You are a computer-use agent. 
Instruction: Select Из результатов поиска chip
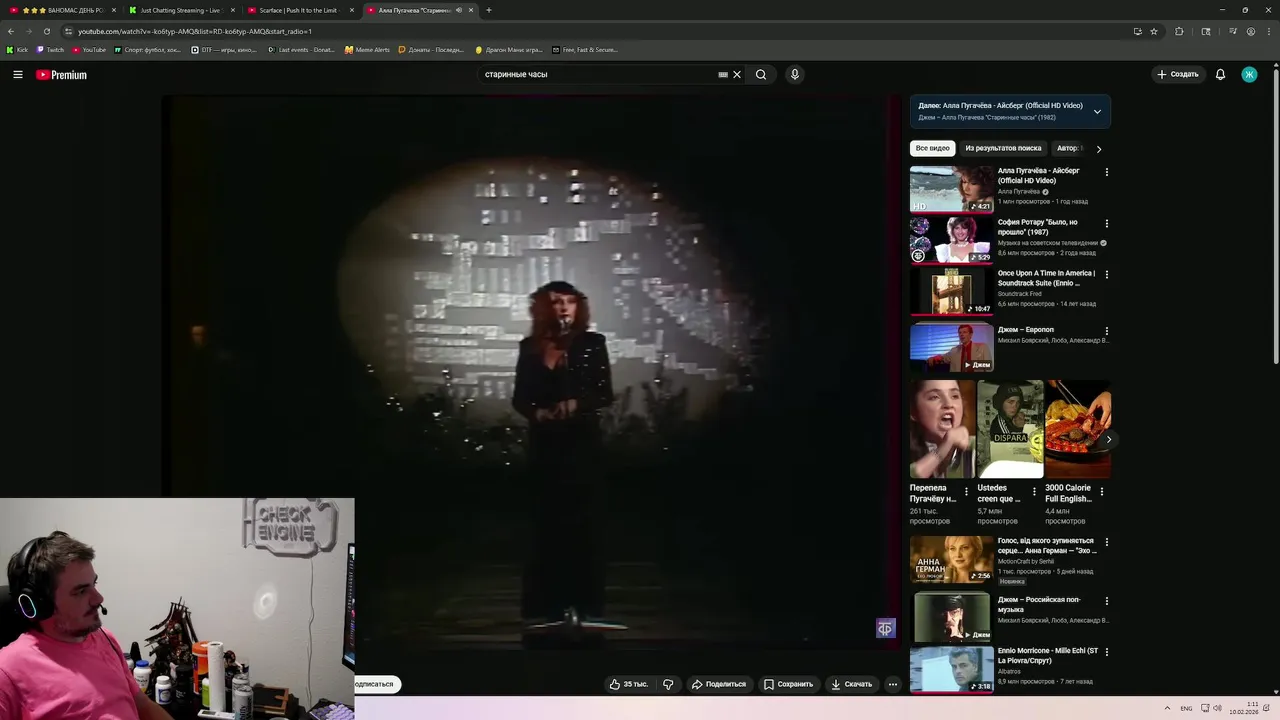[x=1003, y=148]
